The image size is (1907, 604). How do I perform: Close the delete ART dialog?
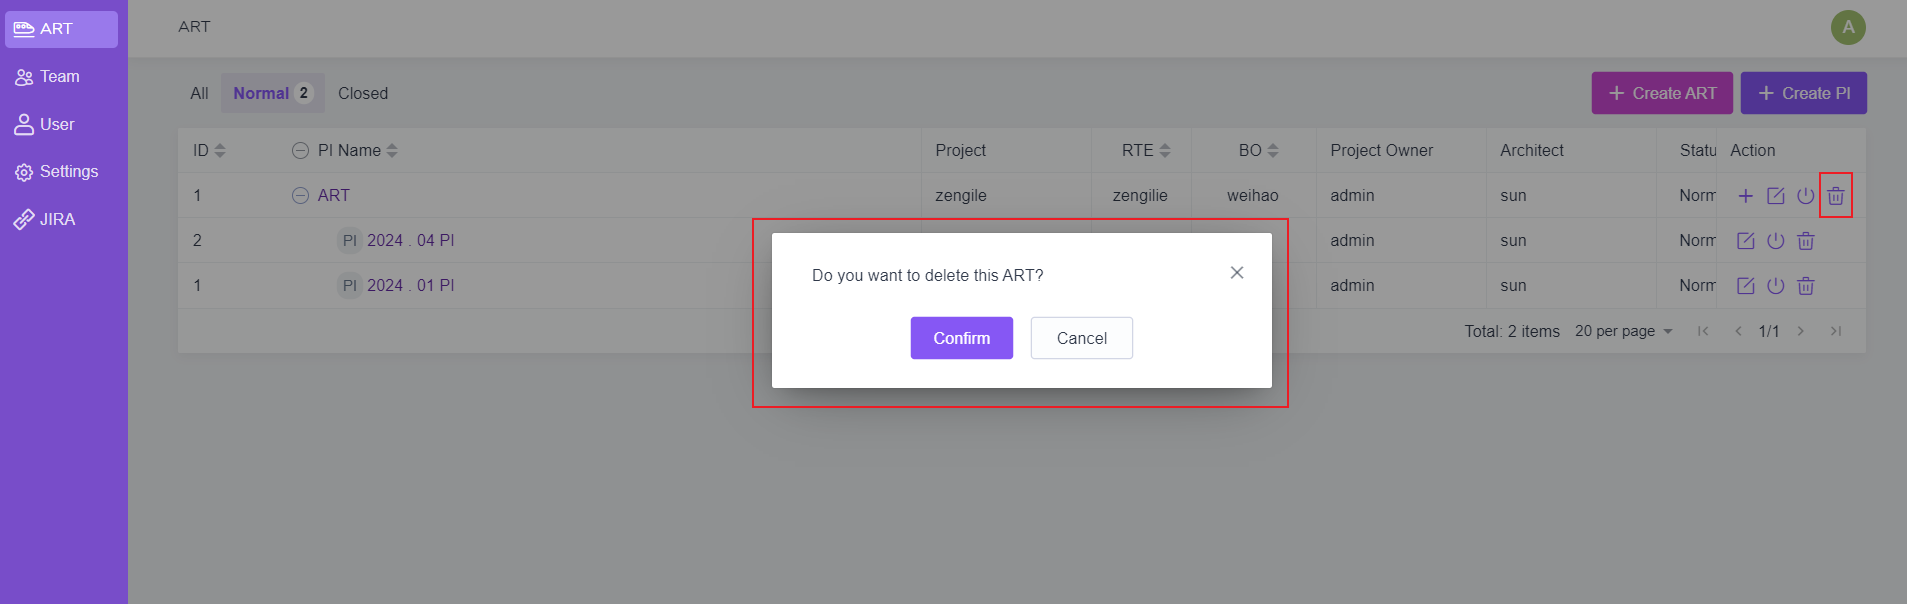tap(1236, 273)
